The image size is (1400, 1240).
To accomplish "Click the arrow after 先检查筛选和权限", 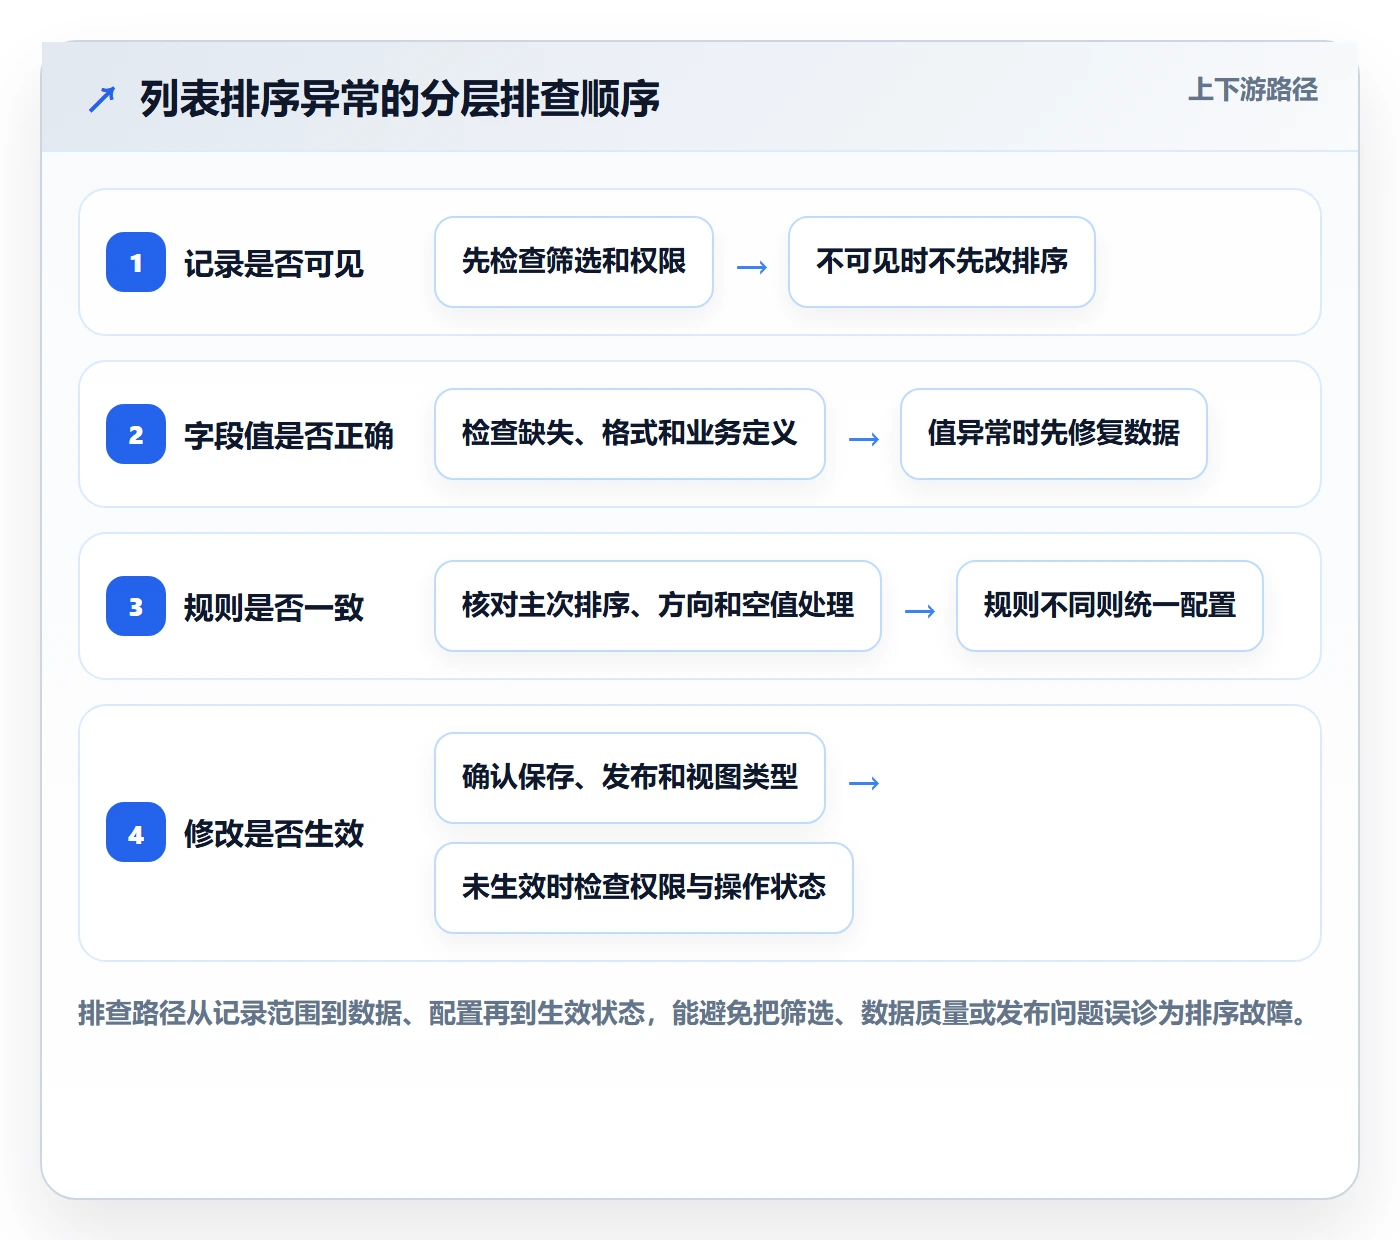I will point(752,267).
